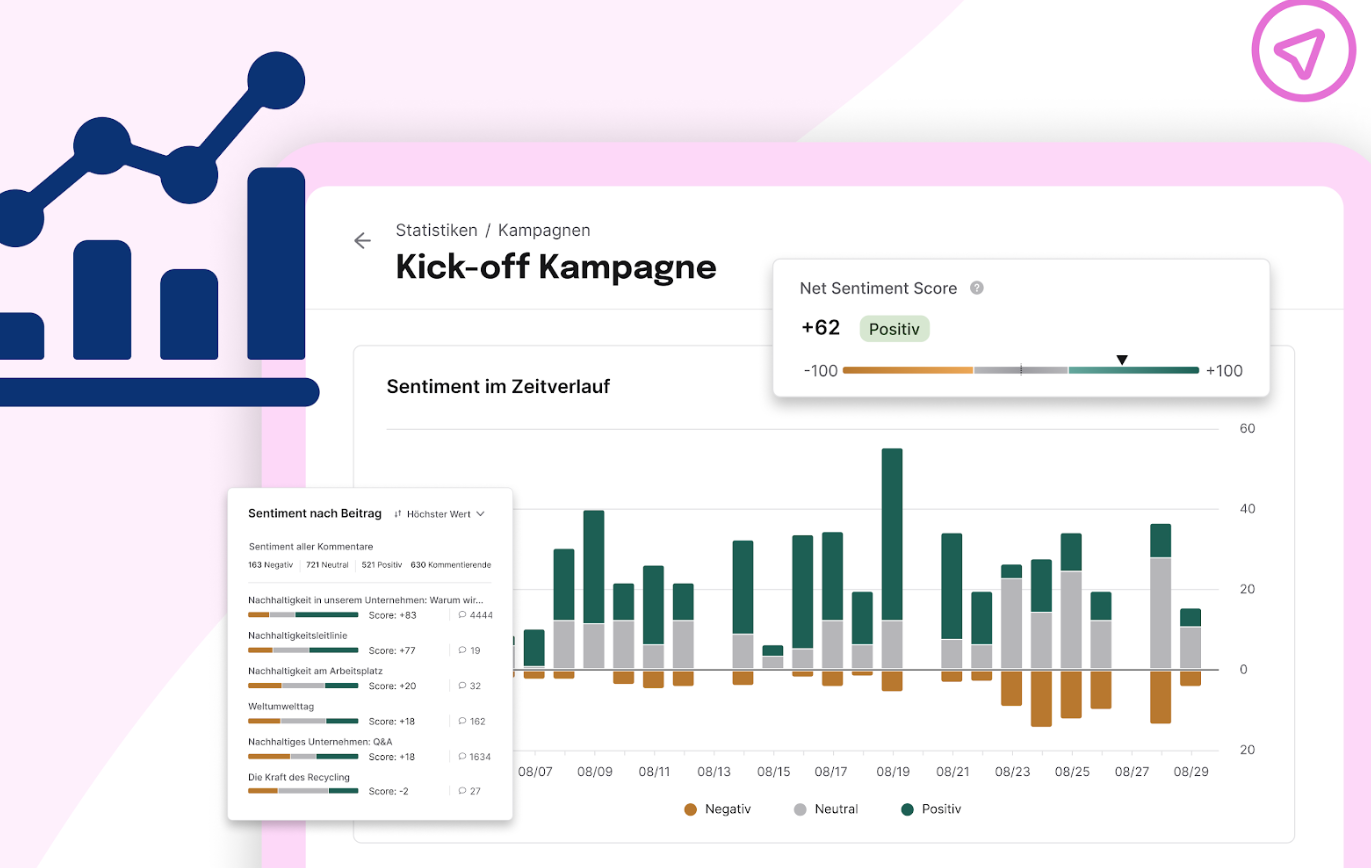Click the black triangle marker on sentiment scale
This screenshot has width=1371, height=868.
pyautogui.click(x=1122, y=360)
